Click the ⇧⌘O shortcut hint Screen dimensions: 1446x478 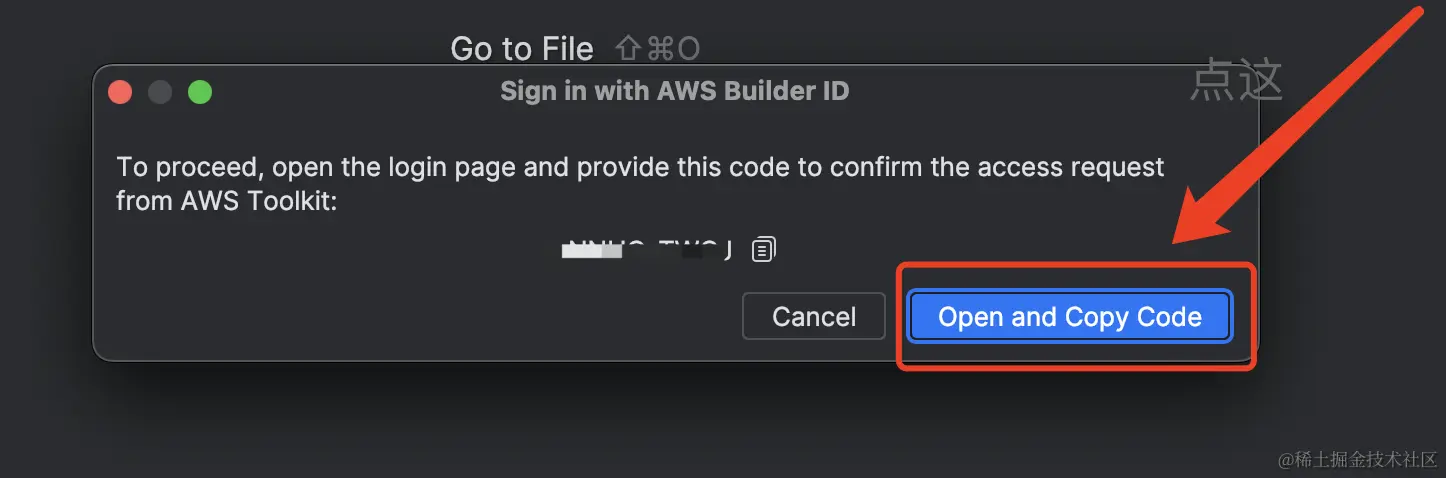[657, 48]
